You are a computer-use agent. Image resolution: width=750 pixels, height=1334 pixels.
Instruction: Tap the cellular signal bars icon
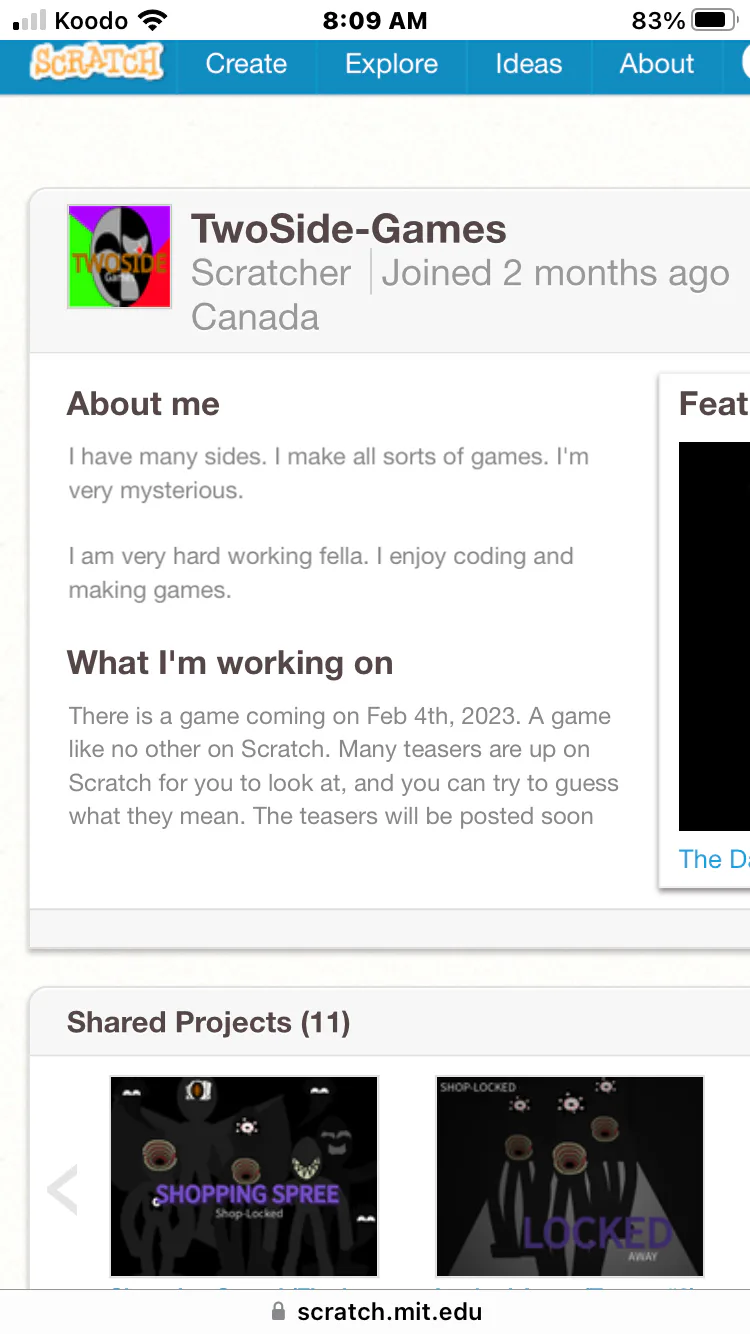pyautogui.click(x=30, y=20)
